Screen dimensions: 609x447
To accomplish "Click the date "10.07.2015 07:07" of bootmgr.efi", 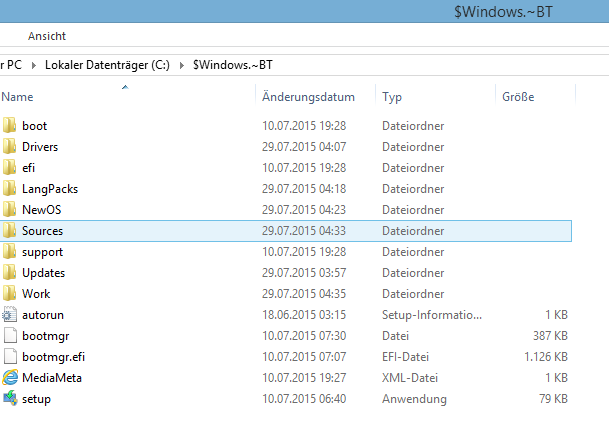I will click(x=304, y=357).
